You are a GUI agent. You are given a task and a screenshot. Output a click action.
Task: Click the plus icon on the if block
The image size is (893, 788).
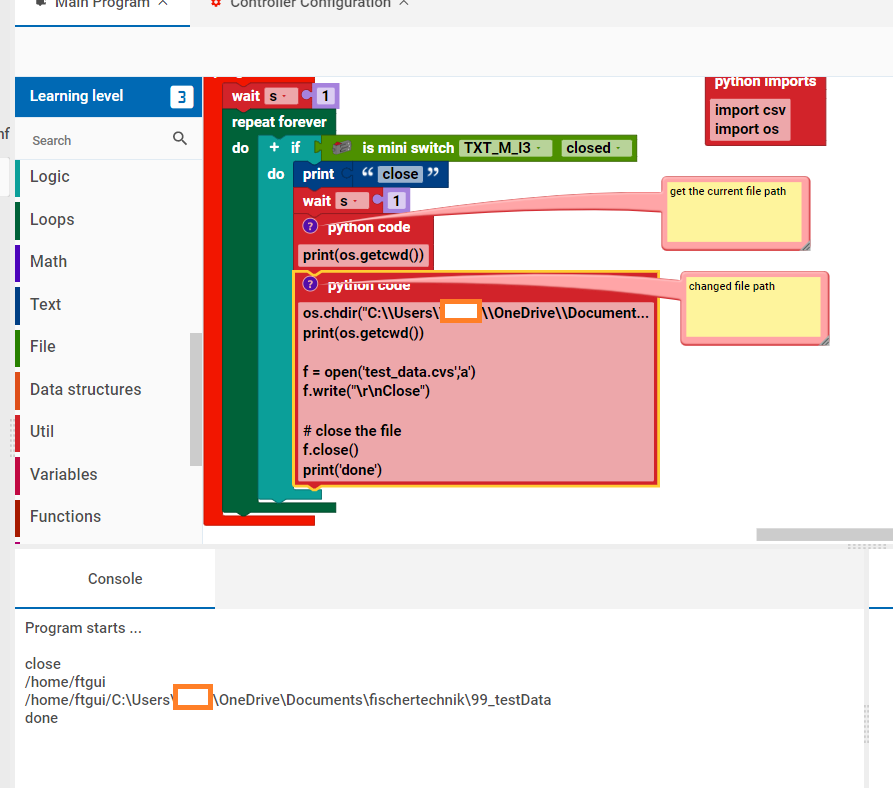pos(275,147)
